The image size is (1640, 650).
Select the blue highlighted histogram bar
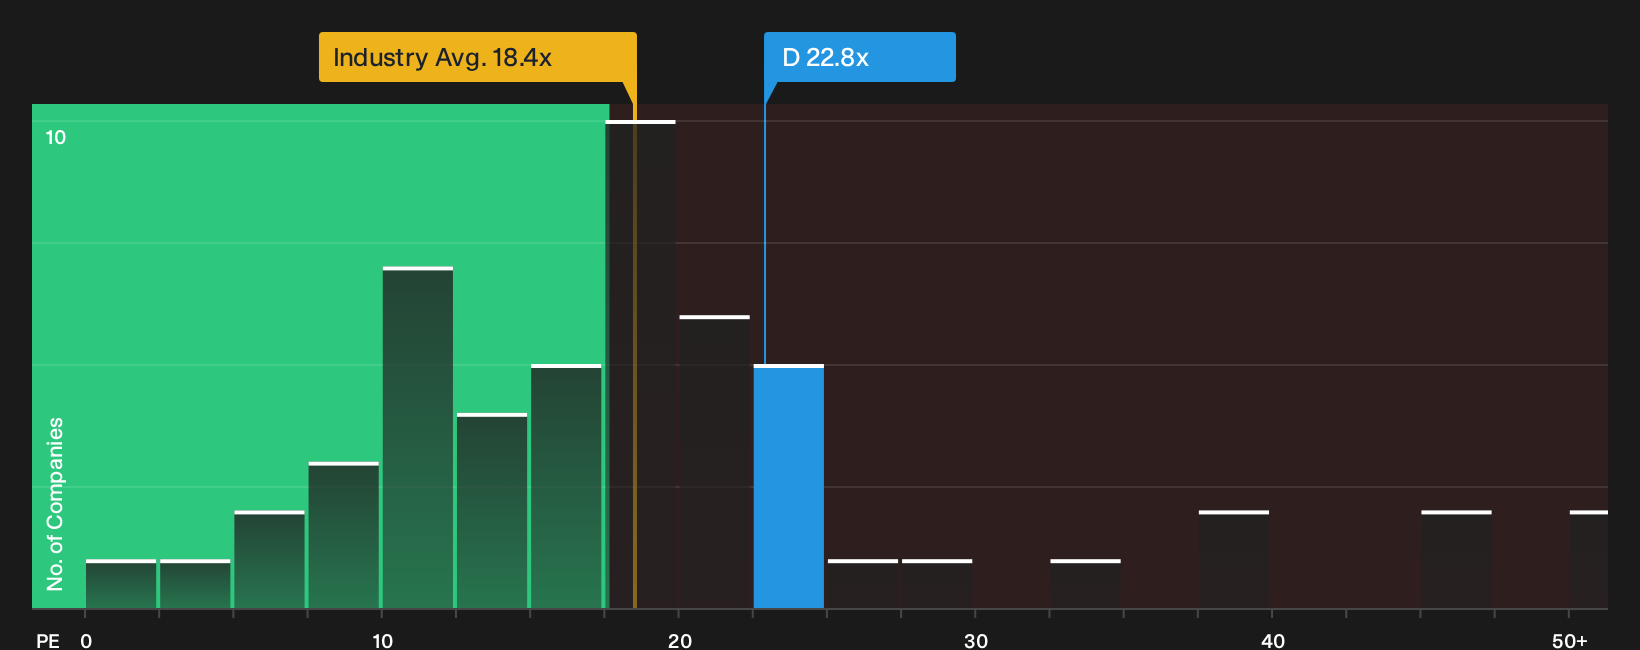(789, 487)
